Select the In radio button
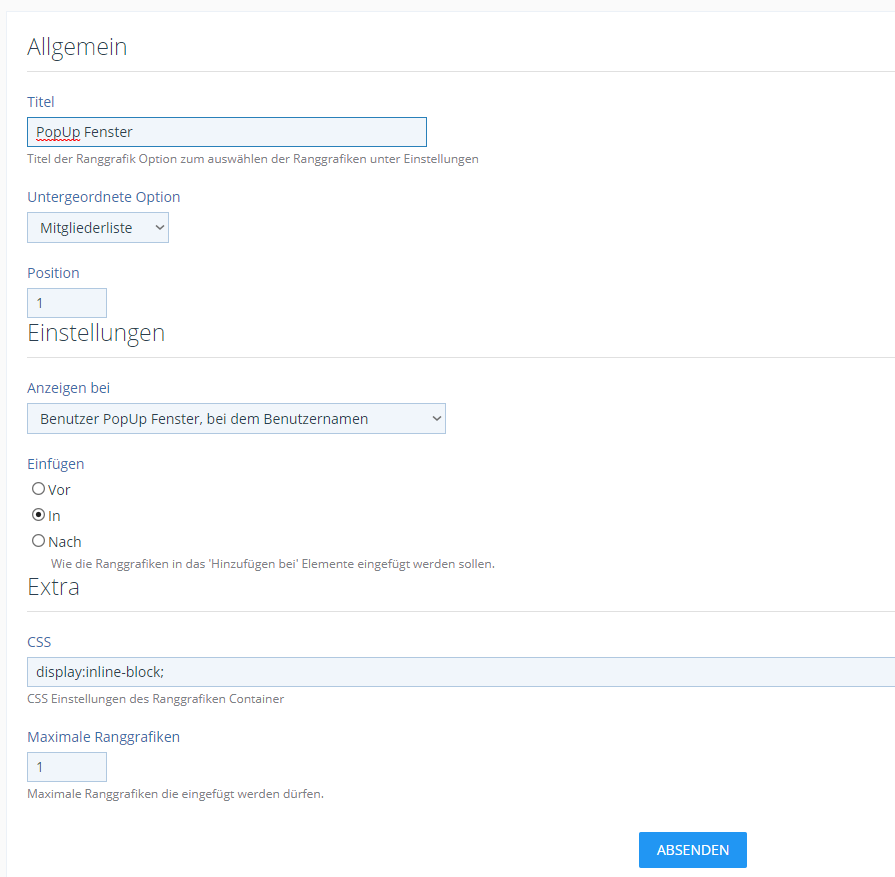The width and height of the screenshot is (895, 877). pos(39,516)
